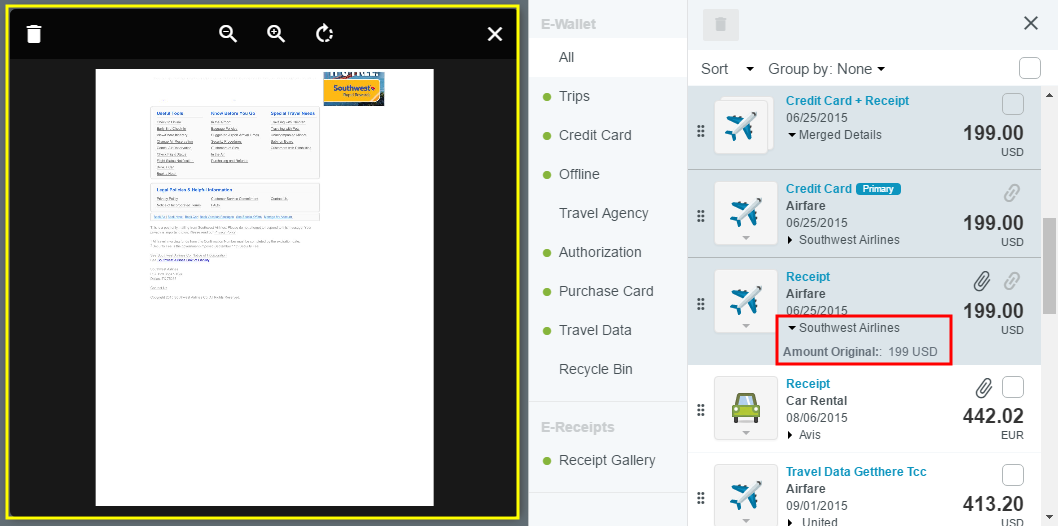Close the receipt image viewer
The height and width of the screenshot is (526, 1058).
point(494,34)
